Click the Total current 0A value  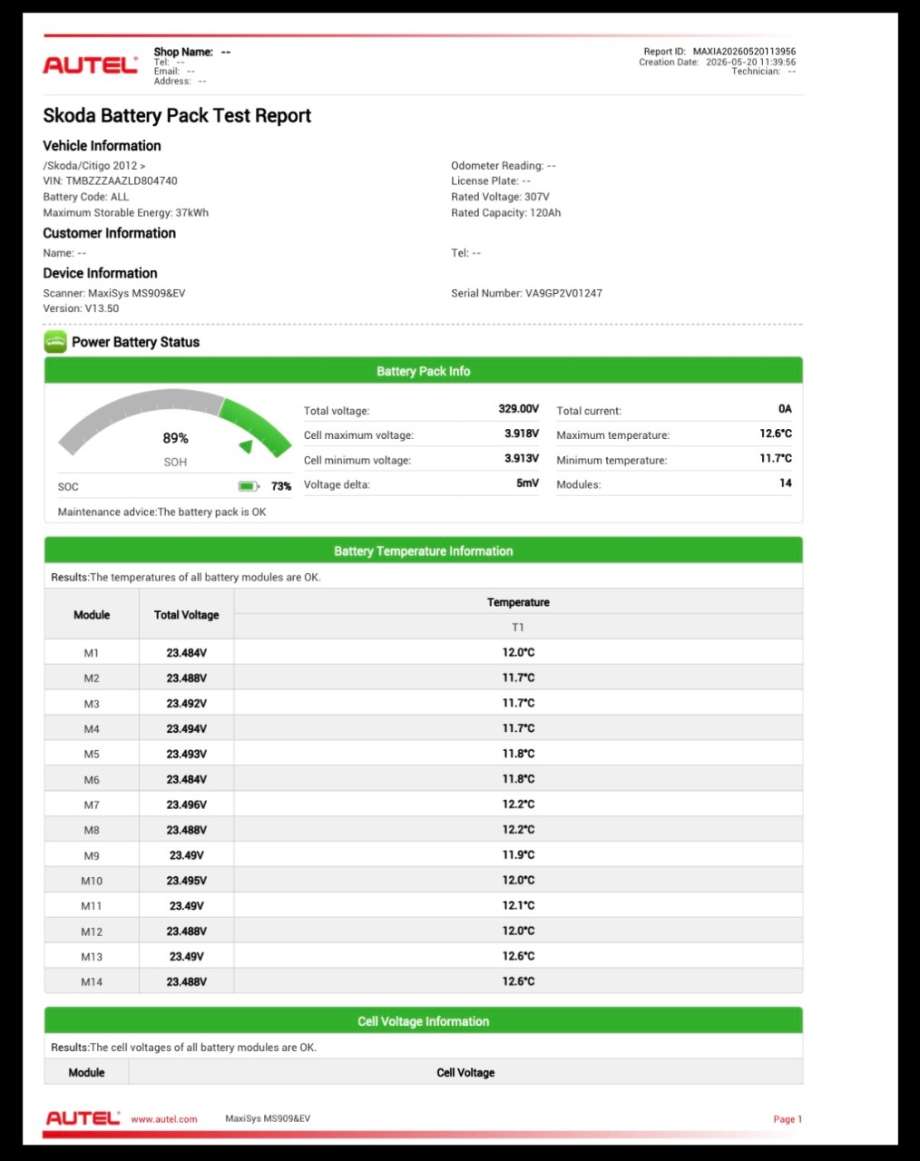click(x=785, y=409)
